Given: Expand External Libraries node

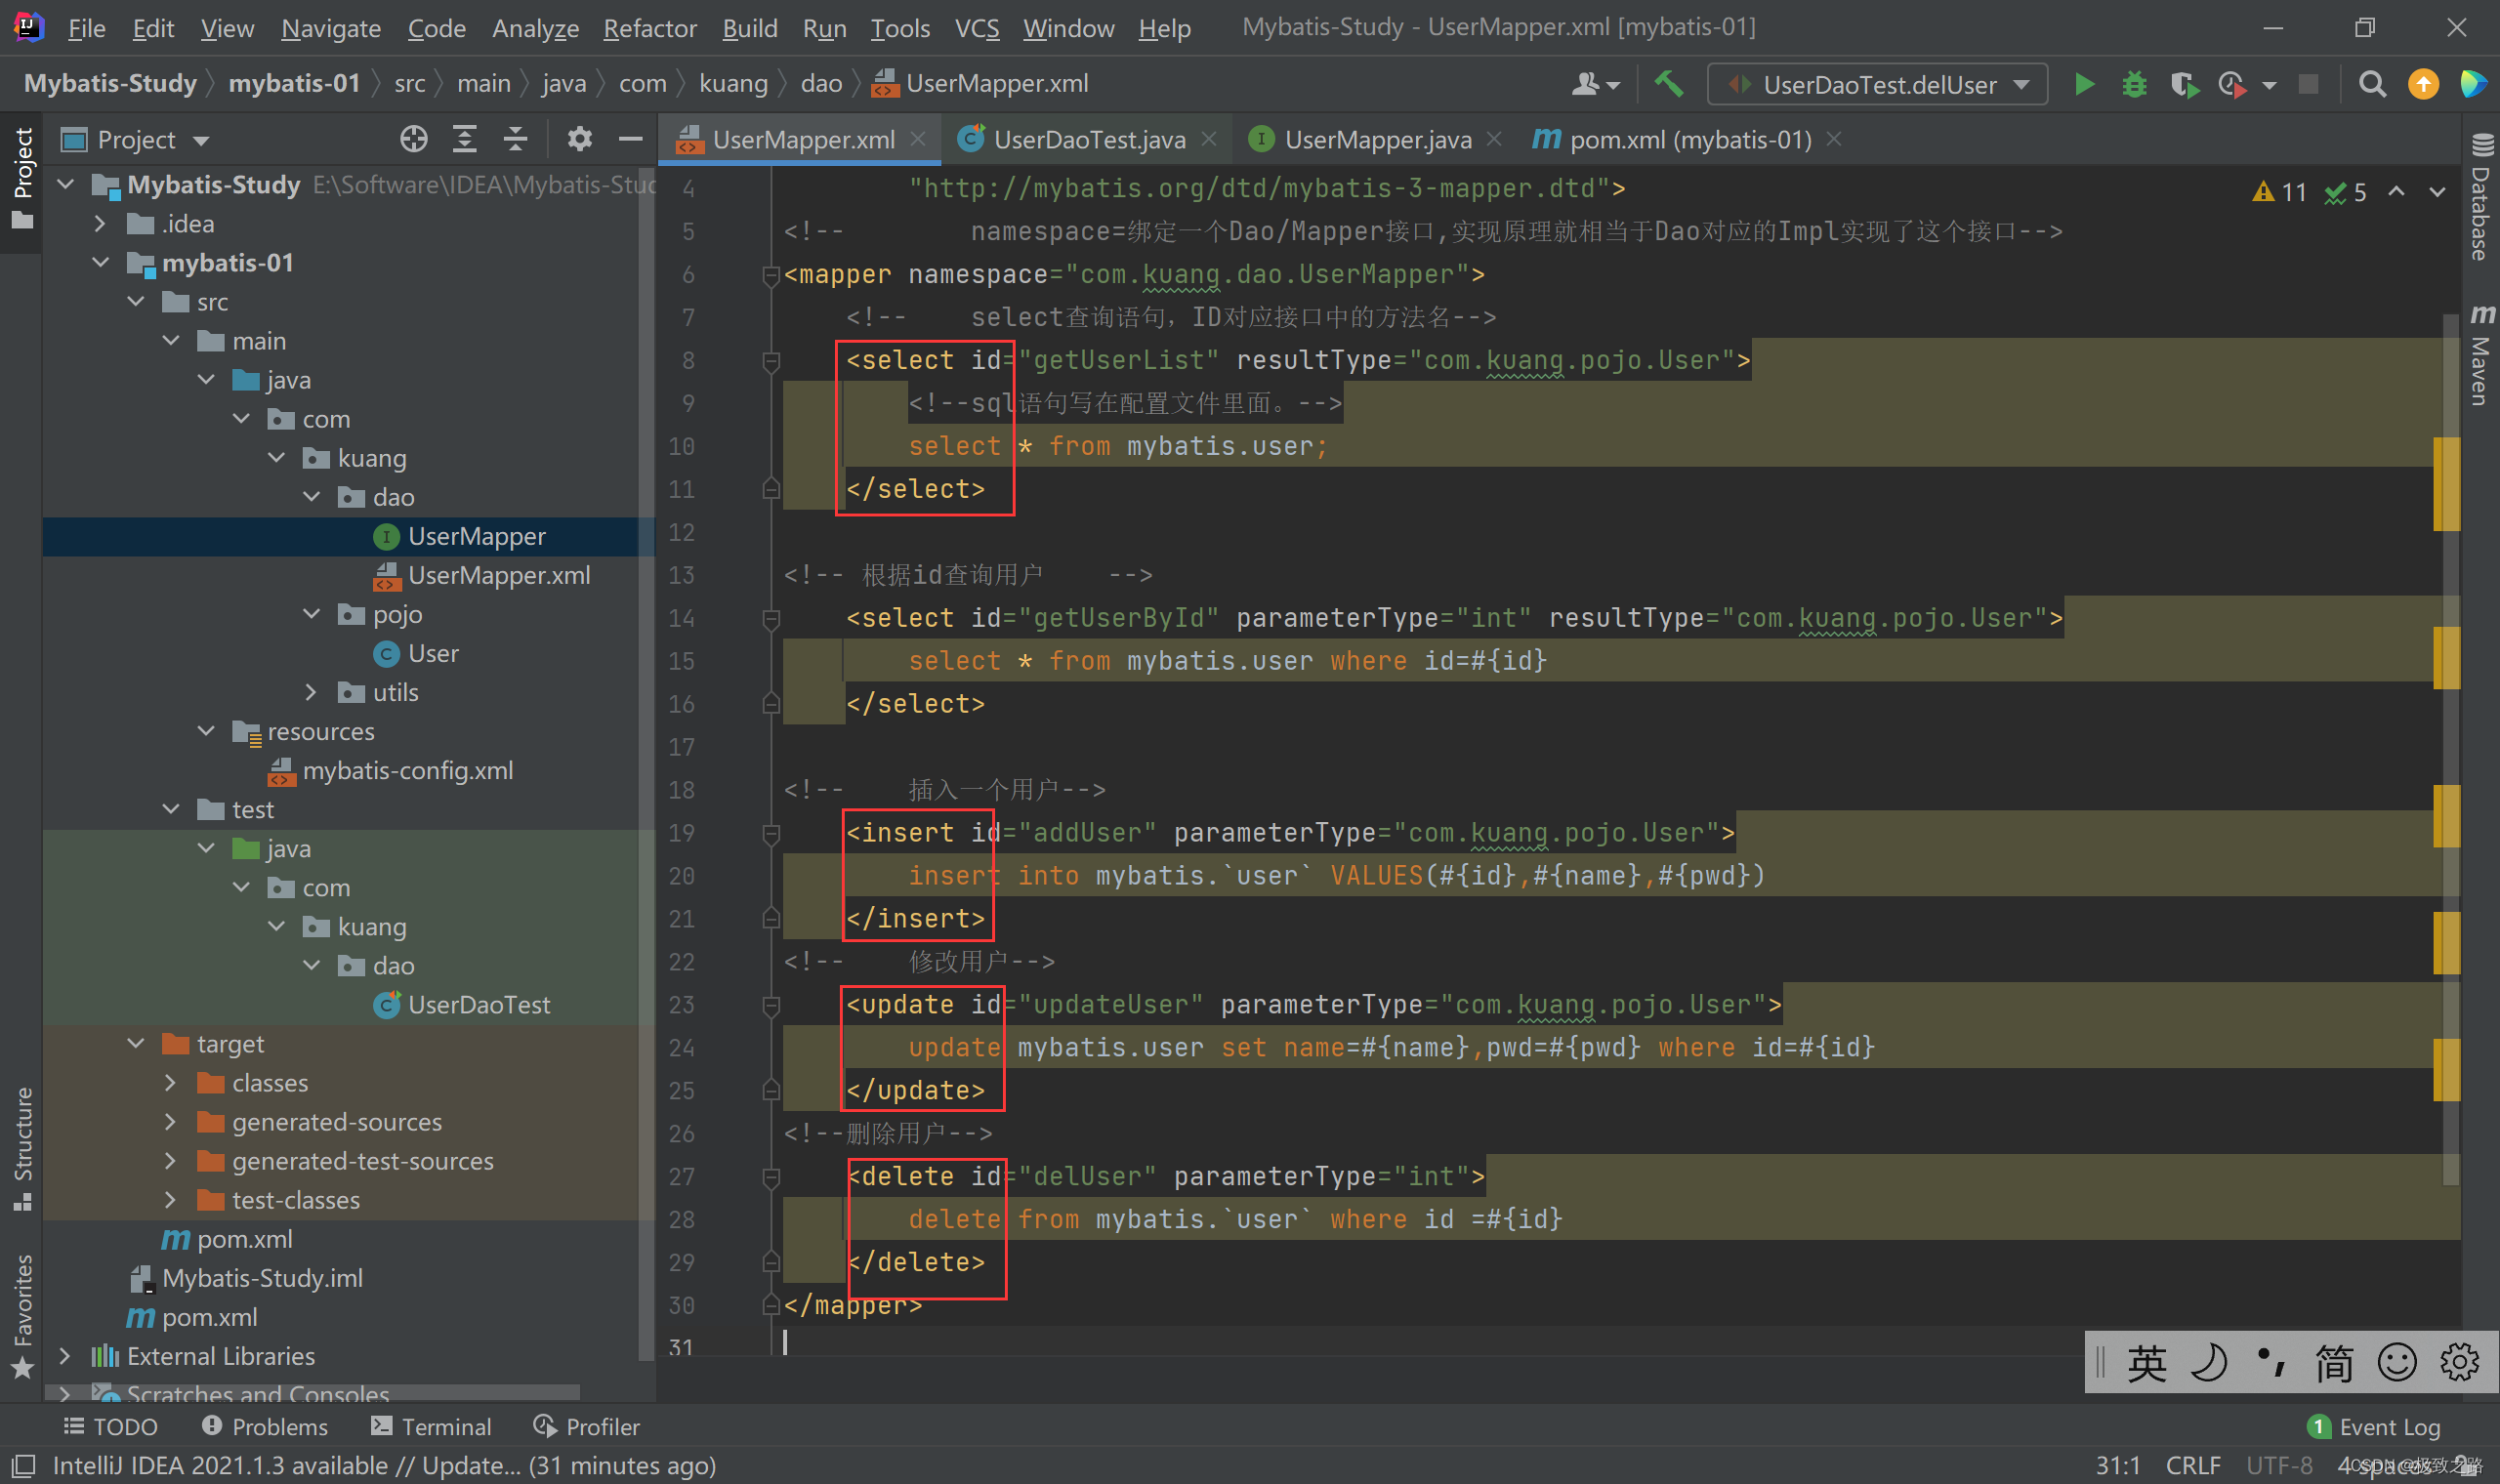Looking at the screenshot, I should [66, 1356].
